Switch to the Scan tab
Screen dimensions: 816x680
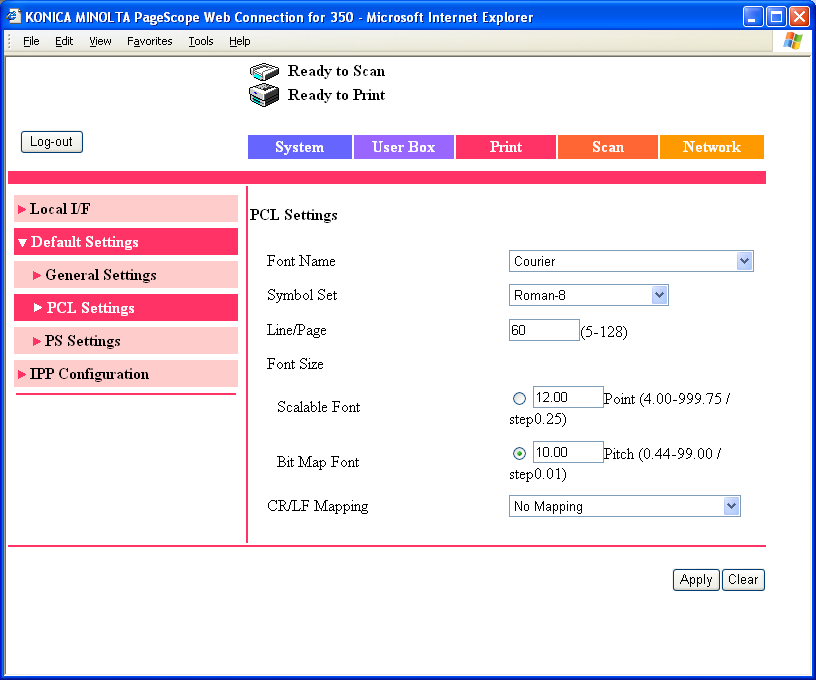(608, 147)
